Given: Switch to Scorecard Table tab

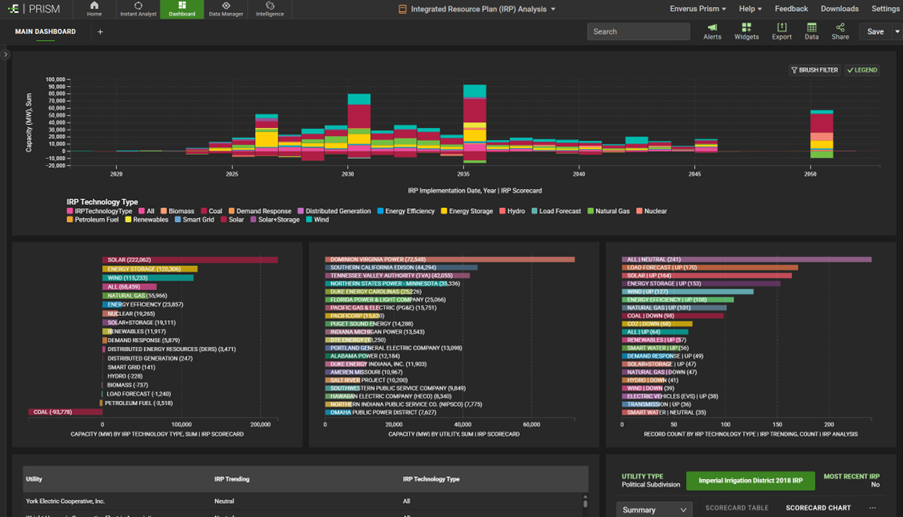Looking at the screenshot, I should tap(737, 508).
